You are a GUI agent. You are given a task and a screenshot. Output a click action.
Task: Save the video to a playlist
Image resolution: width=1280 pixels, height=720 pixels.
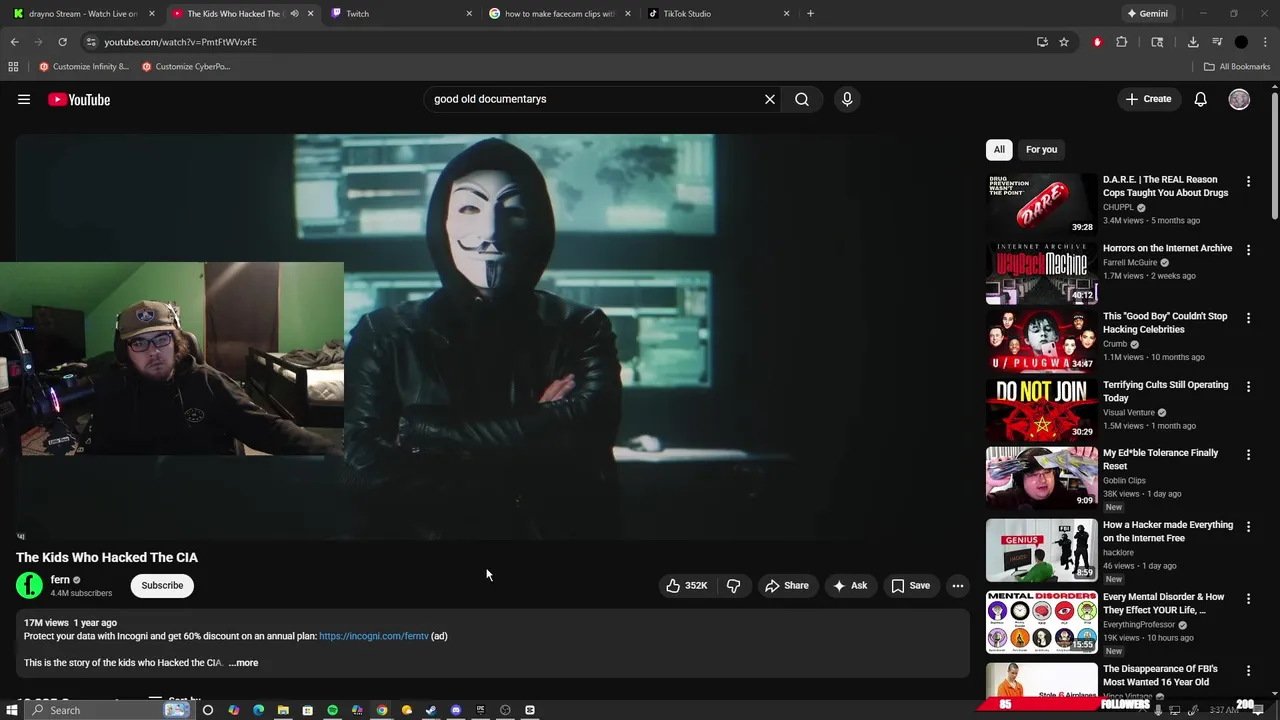[910, 586]
